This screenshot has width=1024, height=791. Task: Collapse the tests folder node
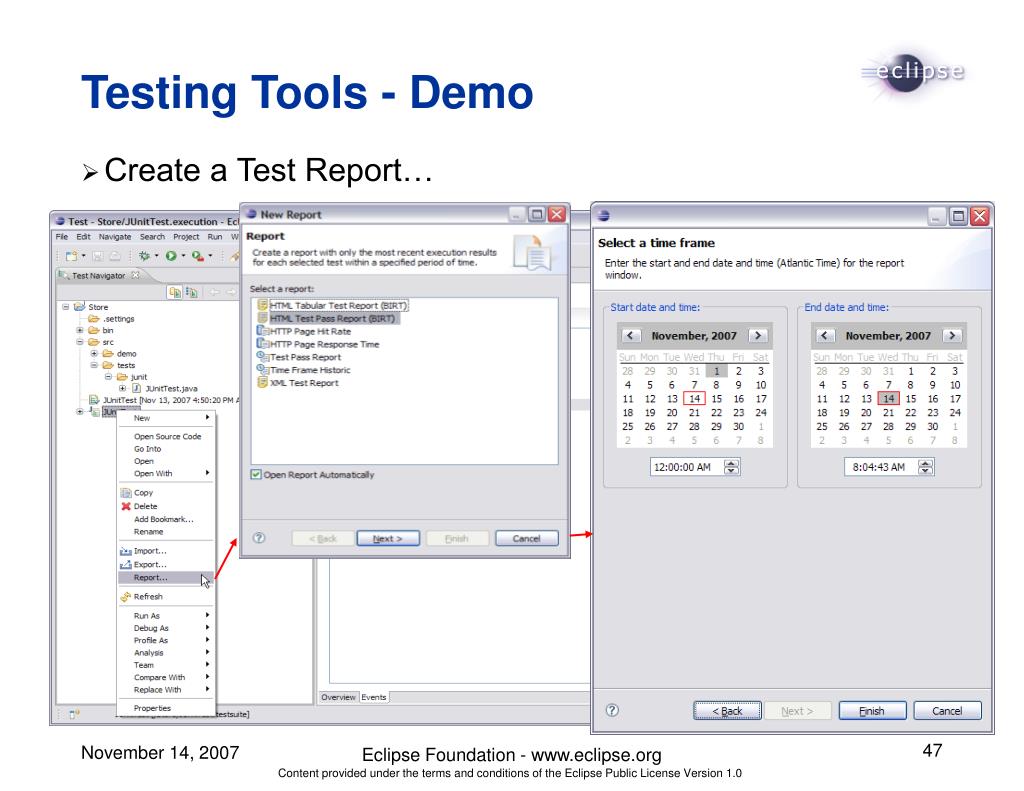point(94,365)
